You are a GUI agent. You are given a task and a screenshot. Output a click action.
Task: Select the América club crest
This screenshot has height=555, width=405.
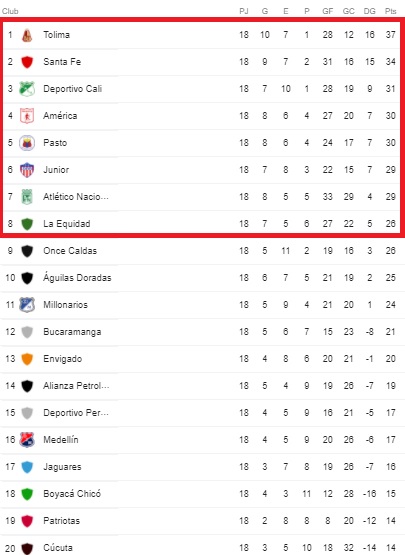pyautogui.click(x=27, y=116)
